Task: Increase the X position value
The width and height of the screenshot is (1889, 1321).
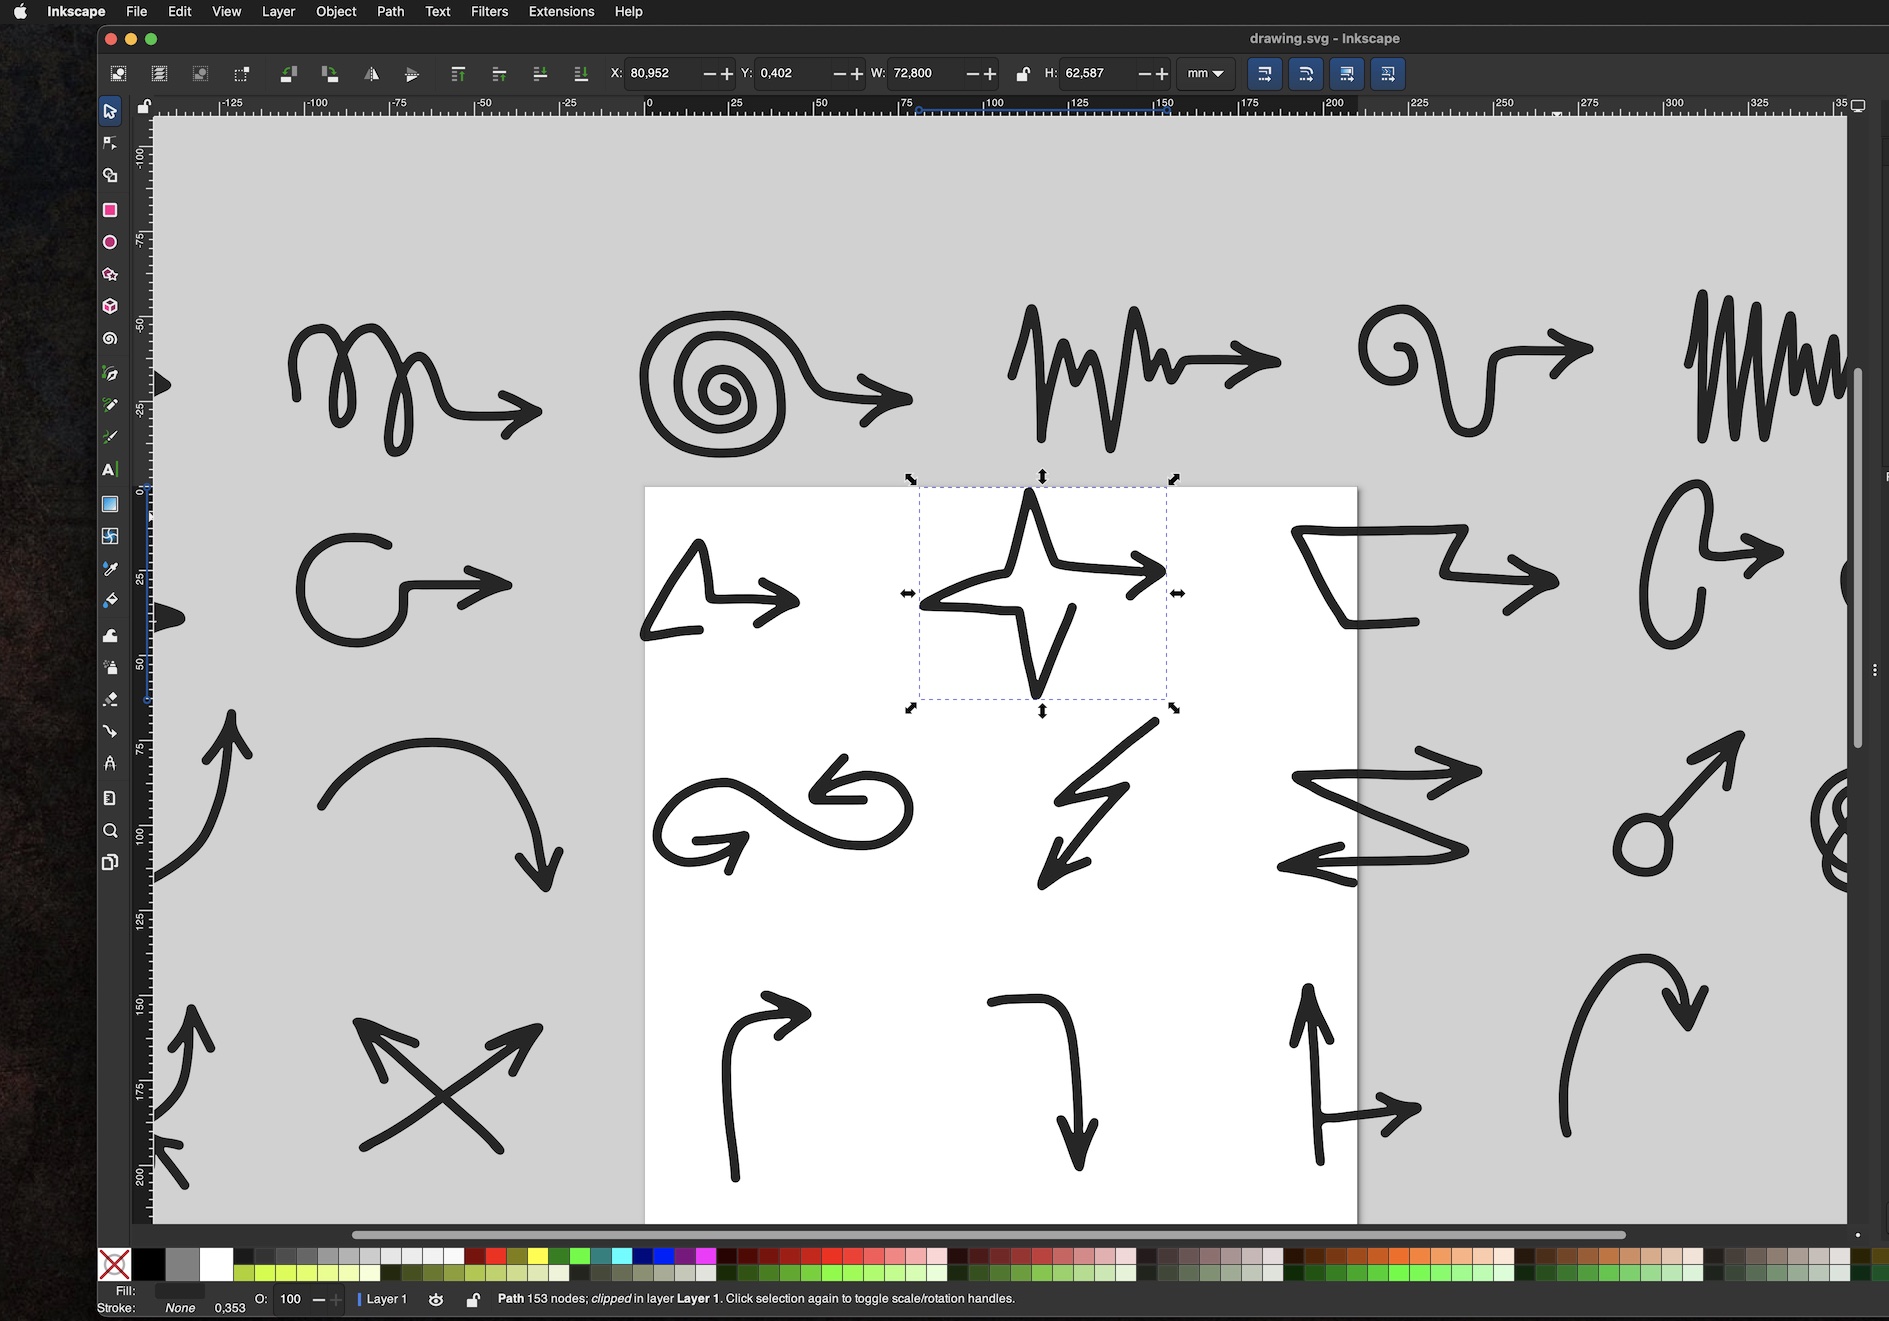Action: [x=727, y=74]
